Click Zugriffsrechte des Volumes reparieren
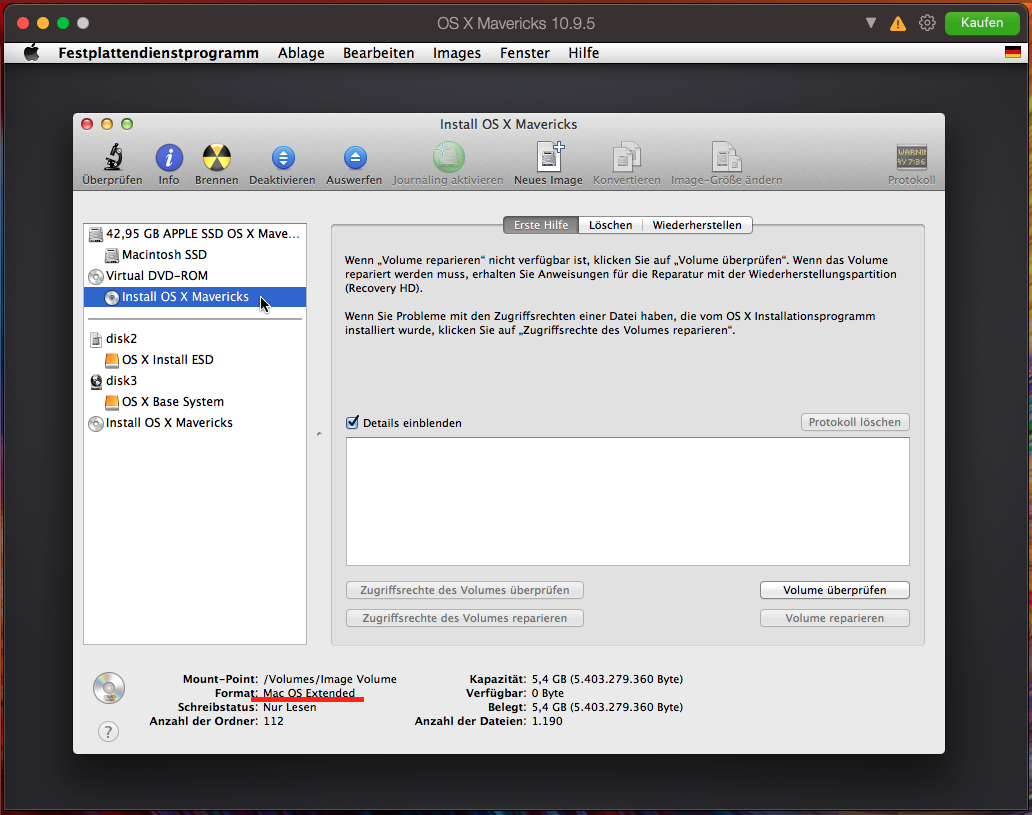The height and width of the screenshot is (815, 1032). point(465,618)
